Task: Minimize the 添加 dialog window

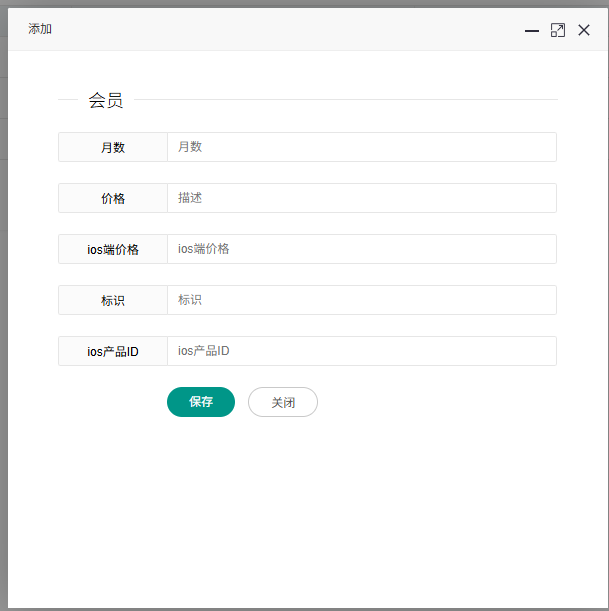Action: click(x=532, y=31)
